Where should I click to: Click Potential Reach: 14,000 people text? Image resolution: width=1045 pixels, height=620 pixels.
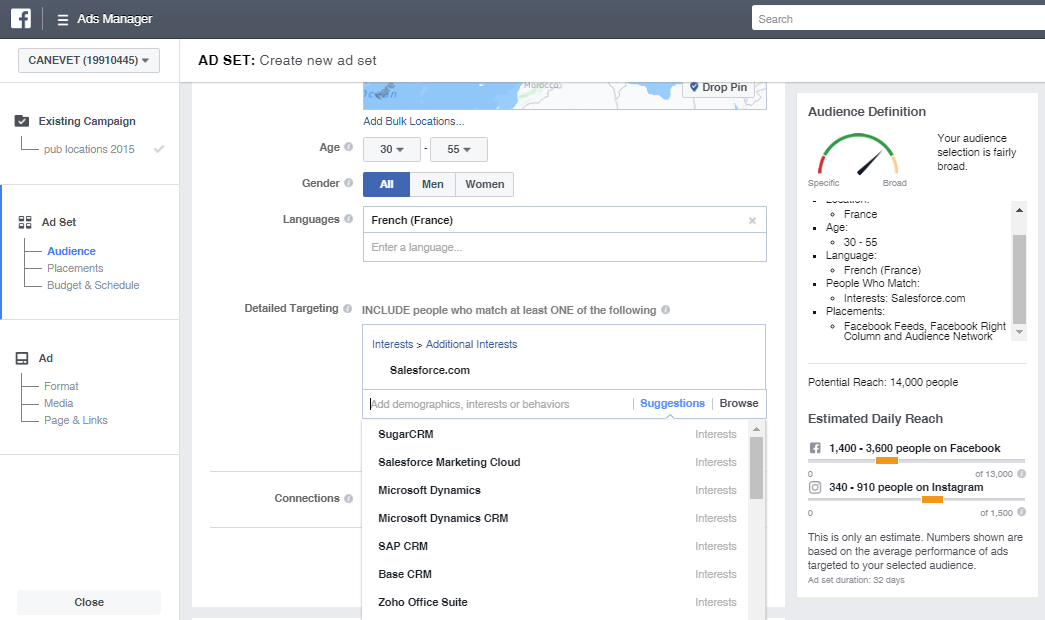click(883, 382)
